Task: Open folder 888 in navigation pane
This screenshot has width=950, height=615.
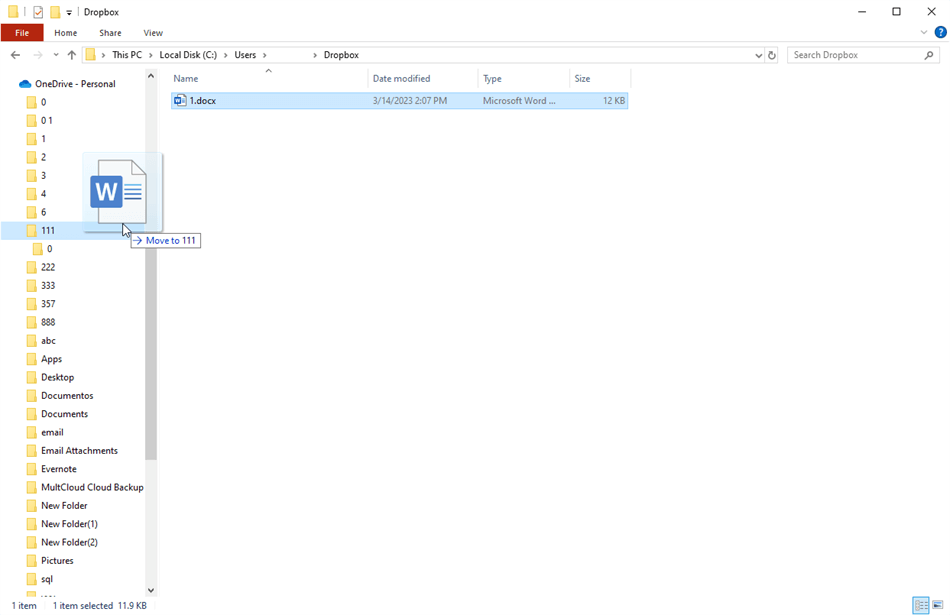Action: pyautogui.click(x=48, y=322)
